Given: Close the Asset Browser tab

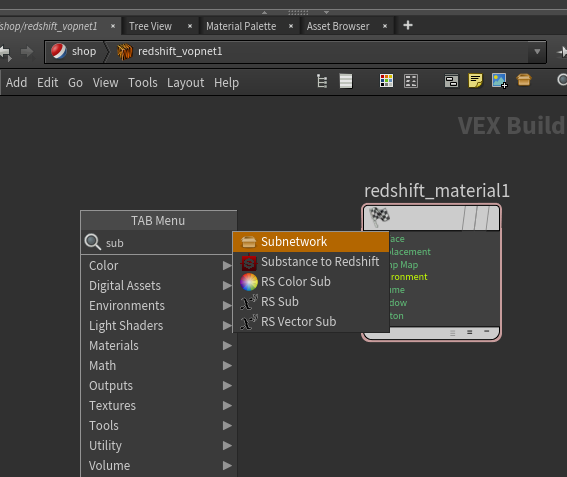Looking at the screenshot, I should pos(385,26).
